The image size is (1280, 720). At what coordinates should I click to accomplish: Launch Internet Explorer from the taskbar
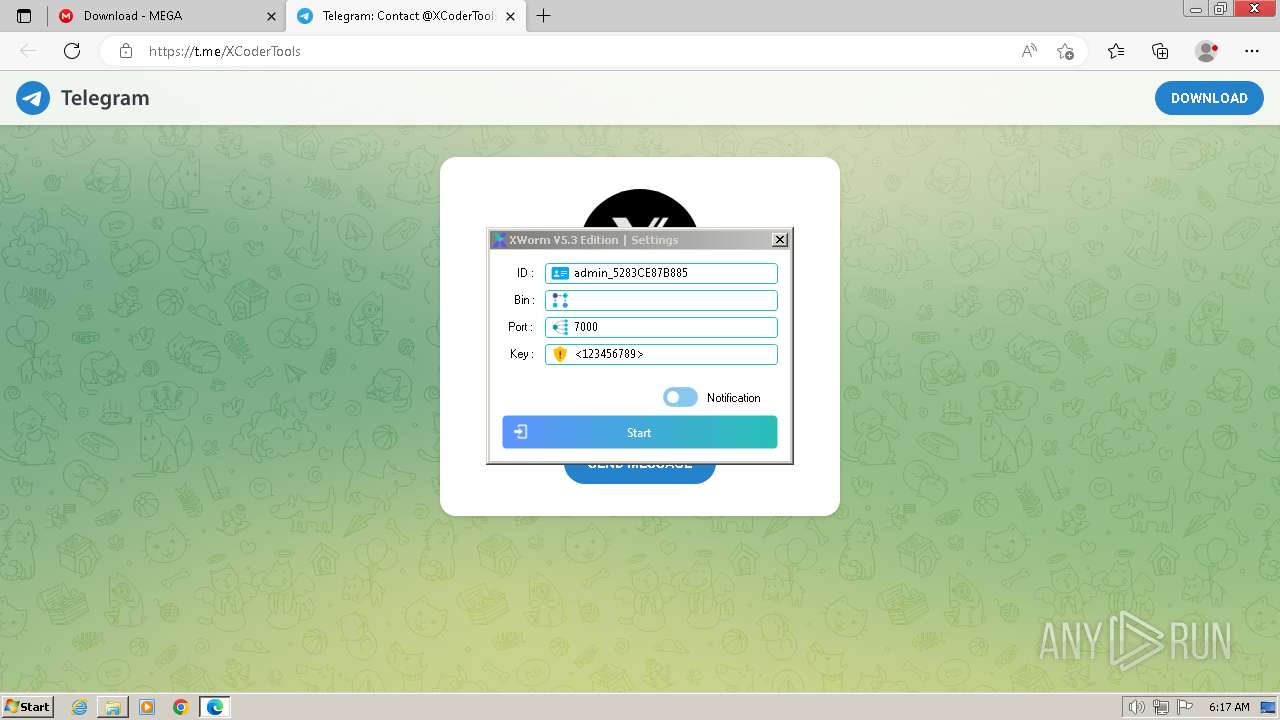[80, 707]
